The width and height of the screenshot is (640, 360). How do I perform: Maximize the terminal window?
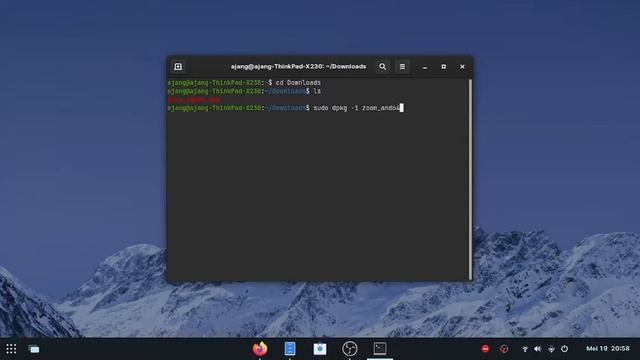point(444,67)
